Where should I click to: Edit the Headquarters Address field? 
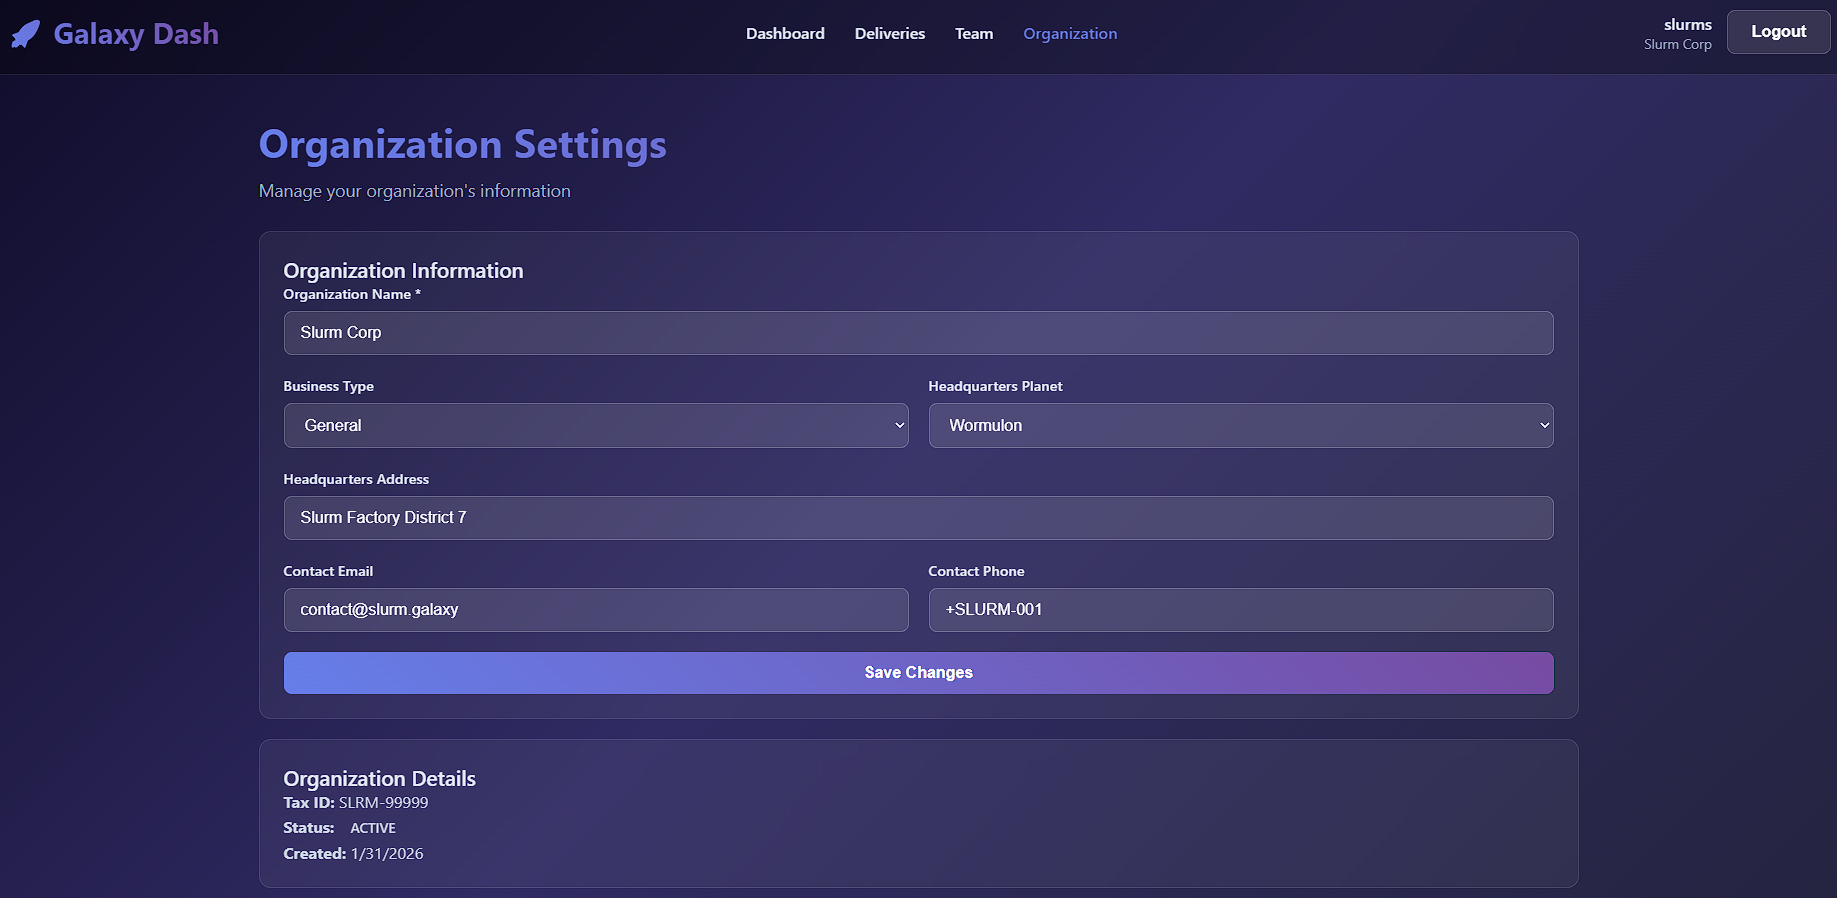pos(918,518)
